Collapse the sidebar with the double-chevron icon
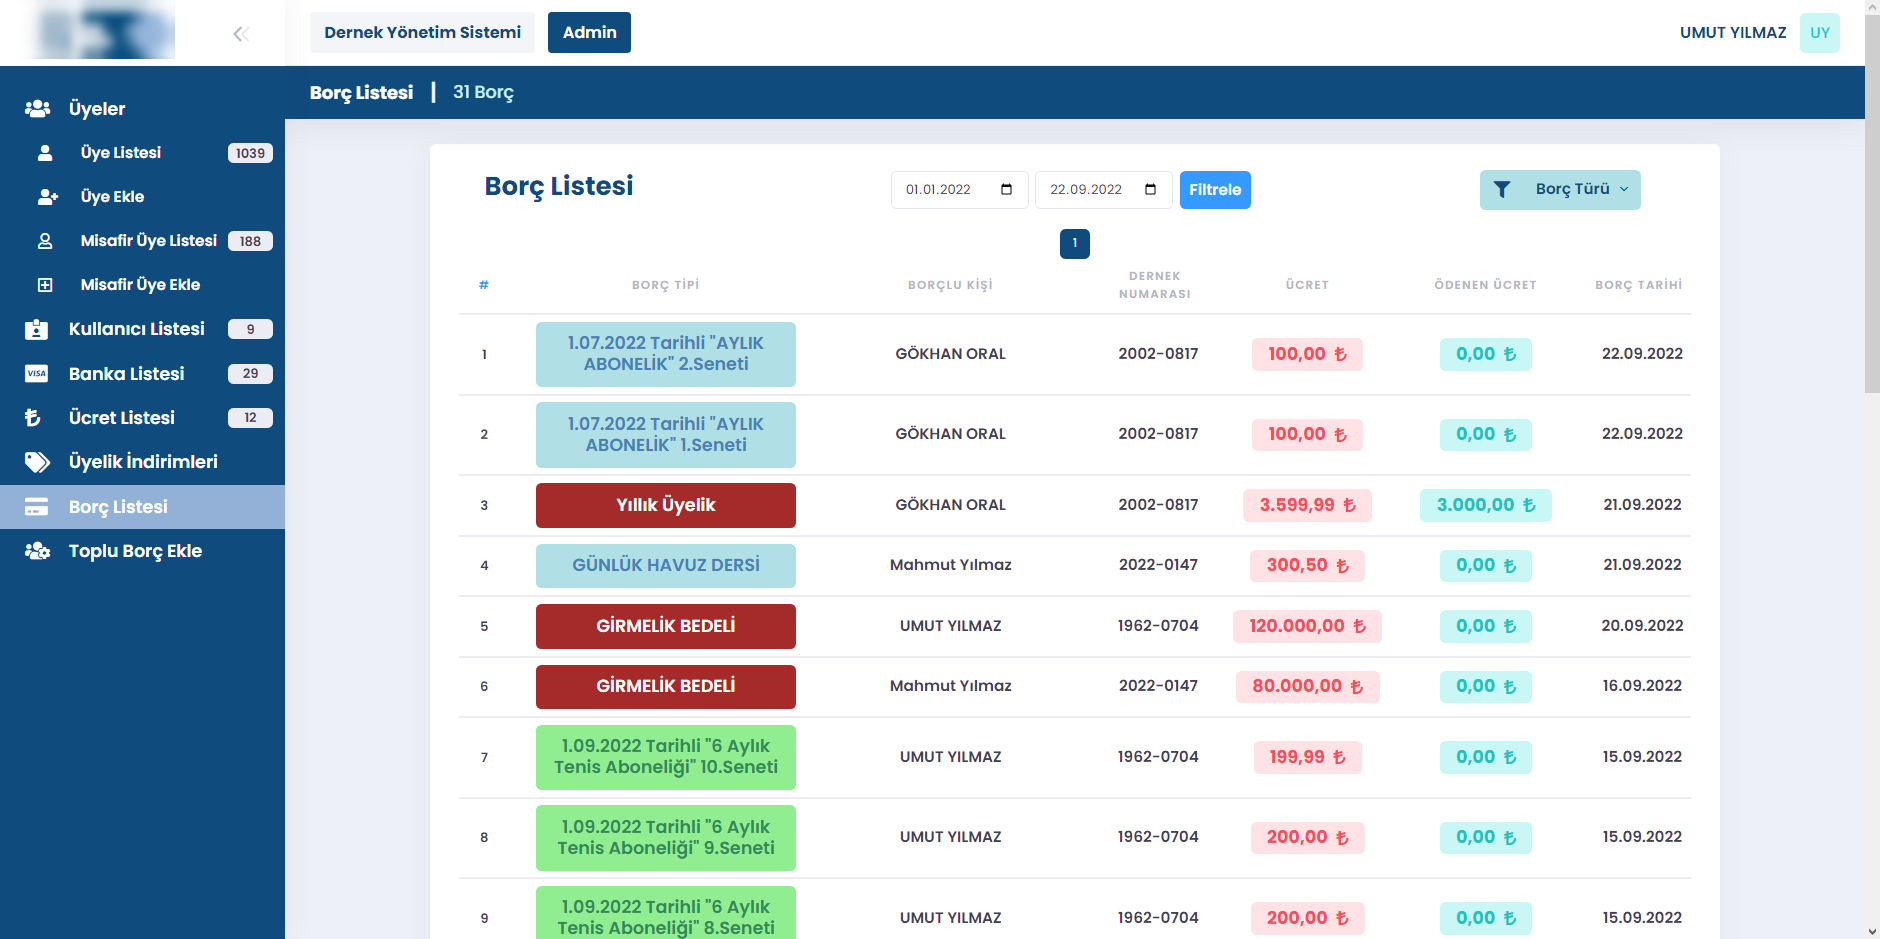Image resolution: width=1880 pixels, height=939 pixels. (x=240, y=34)
